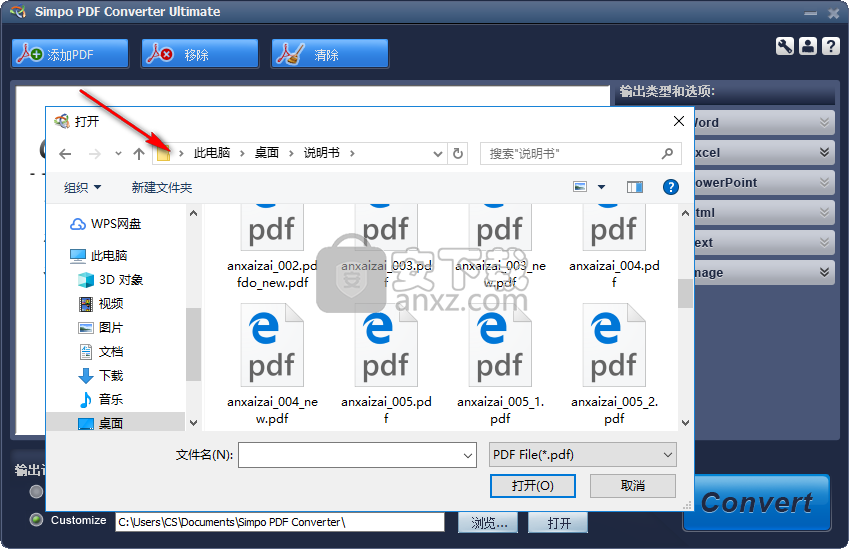Image resolution: width=849 pixels, height=549 pixels.
Task: Open 3D 对象 folder in sidebar
Action: click(x=110, y=279)
